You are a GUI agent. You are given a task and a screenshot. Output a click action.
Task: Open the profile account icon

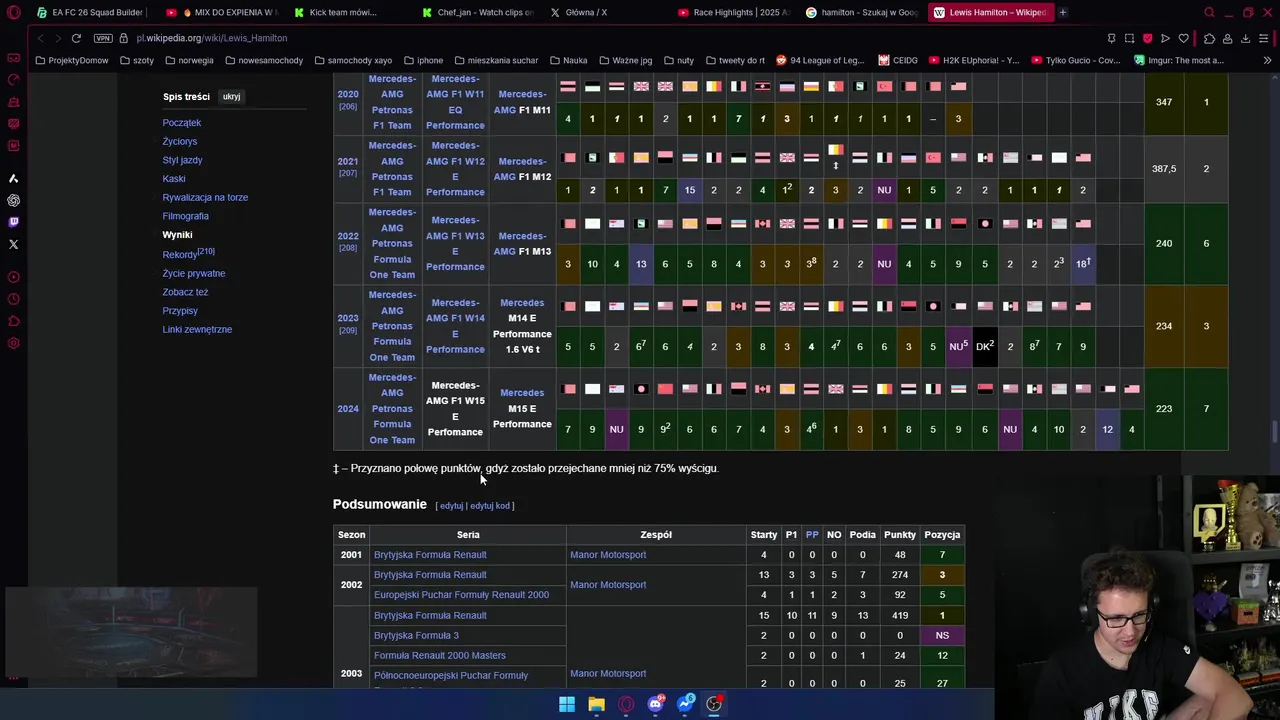pyautogui.click(x=1227, y=38)
